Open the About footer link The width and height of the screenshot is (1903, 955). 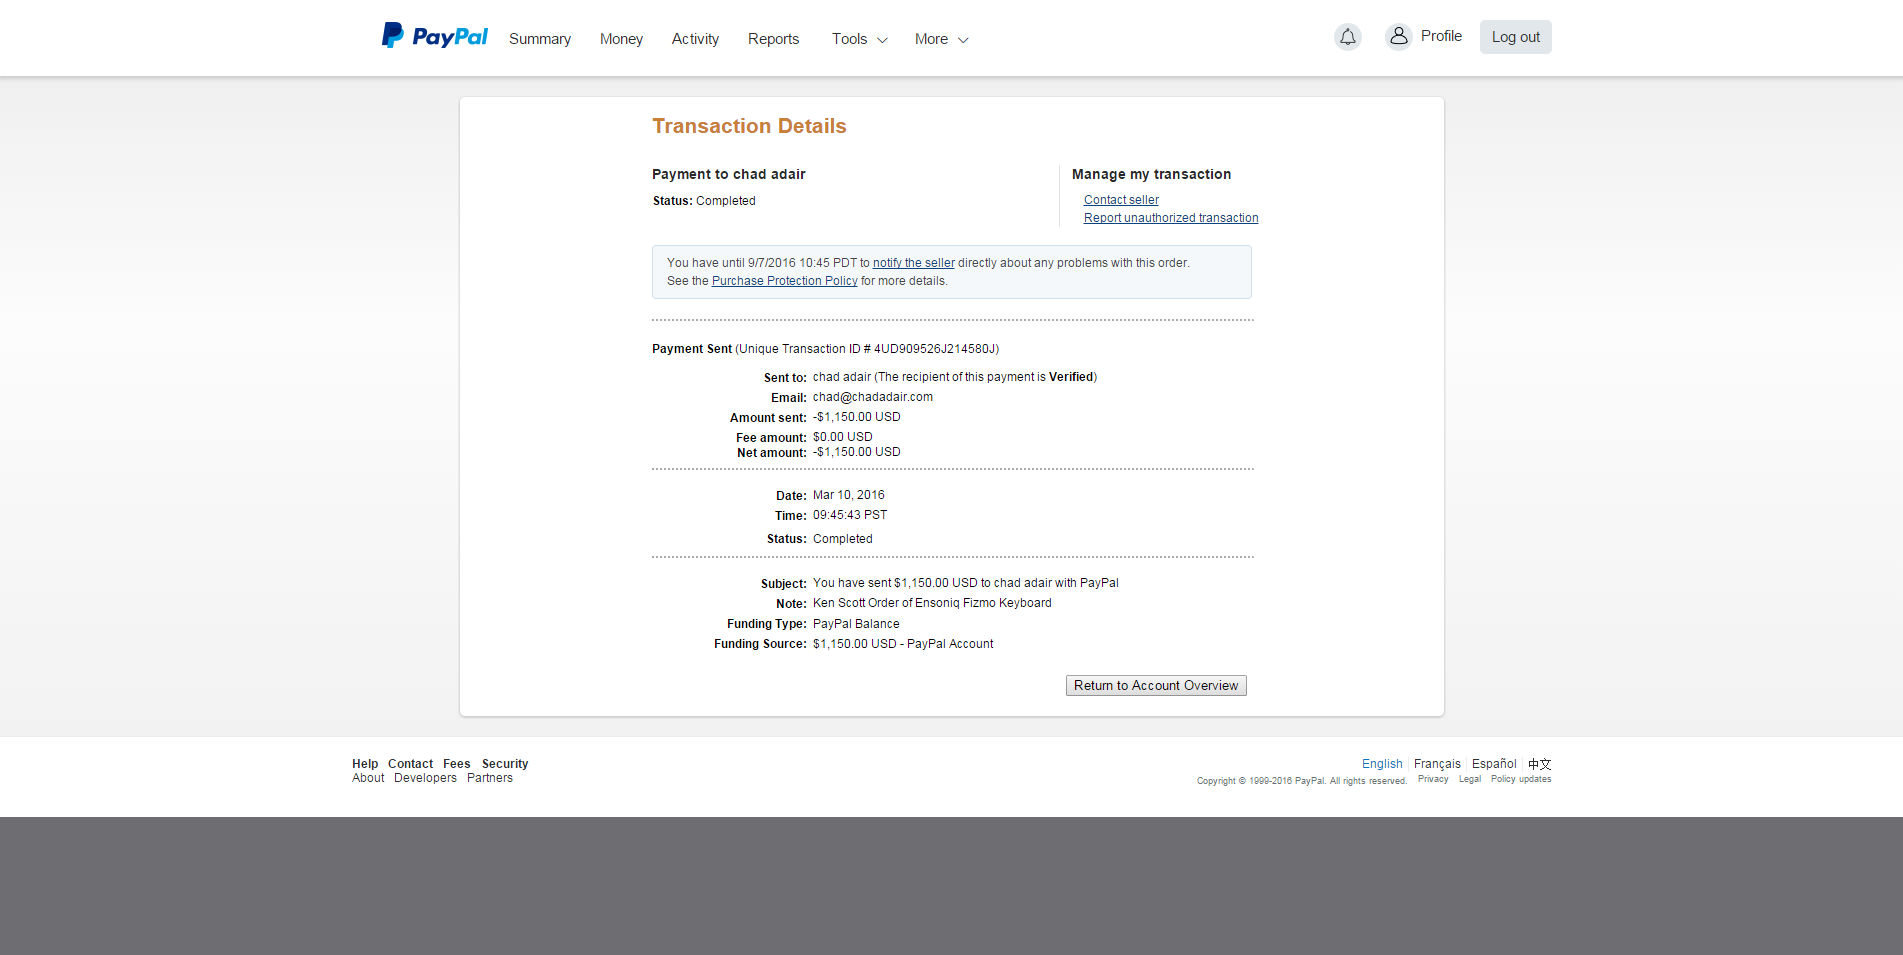(368, 778)
